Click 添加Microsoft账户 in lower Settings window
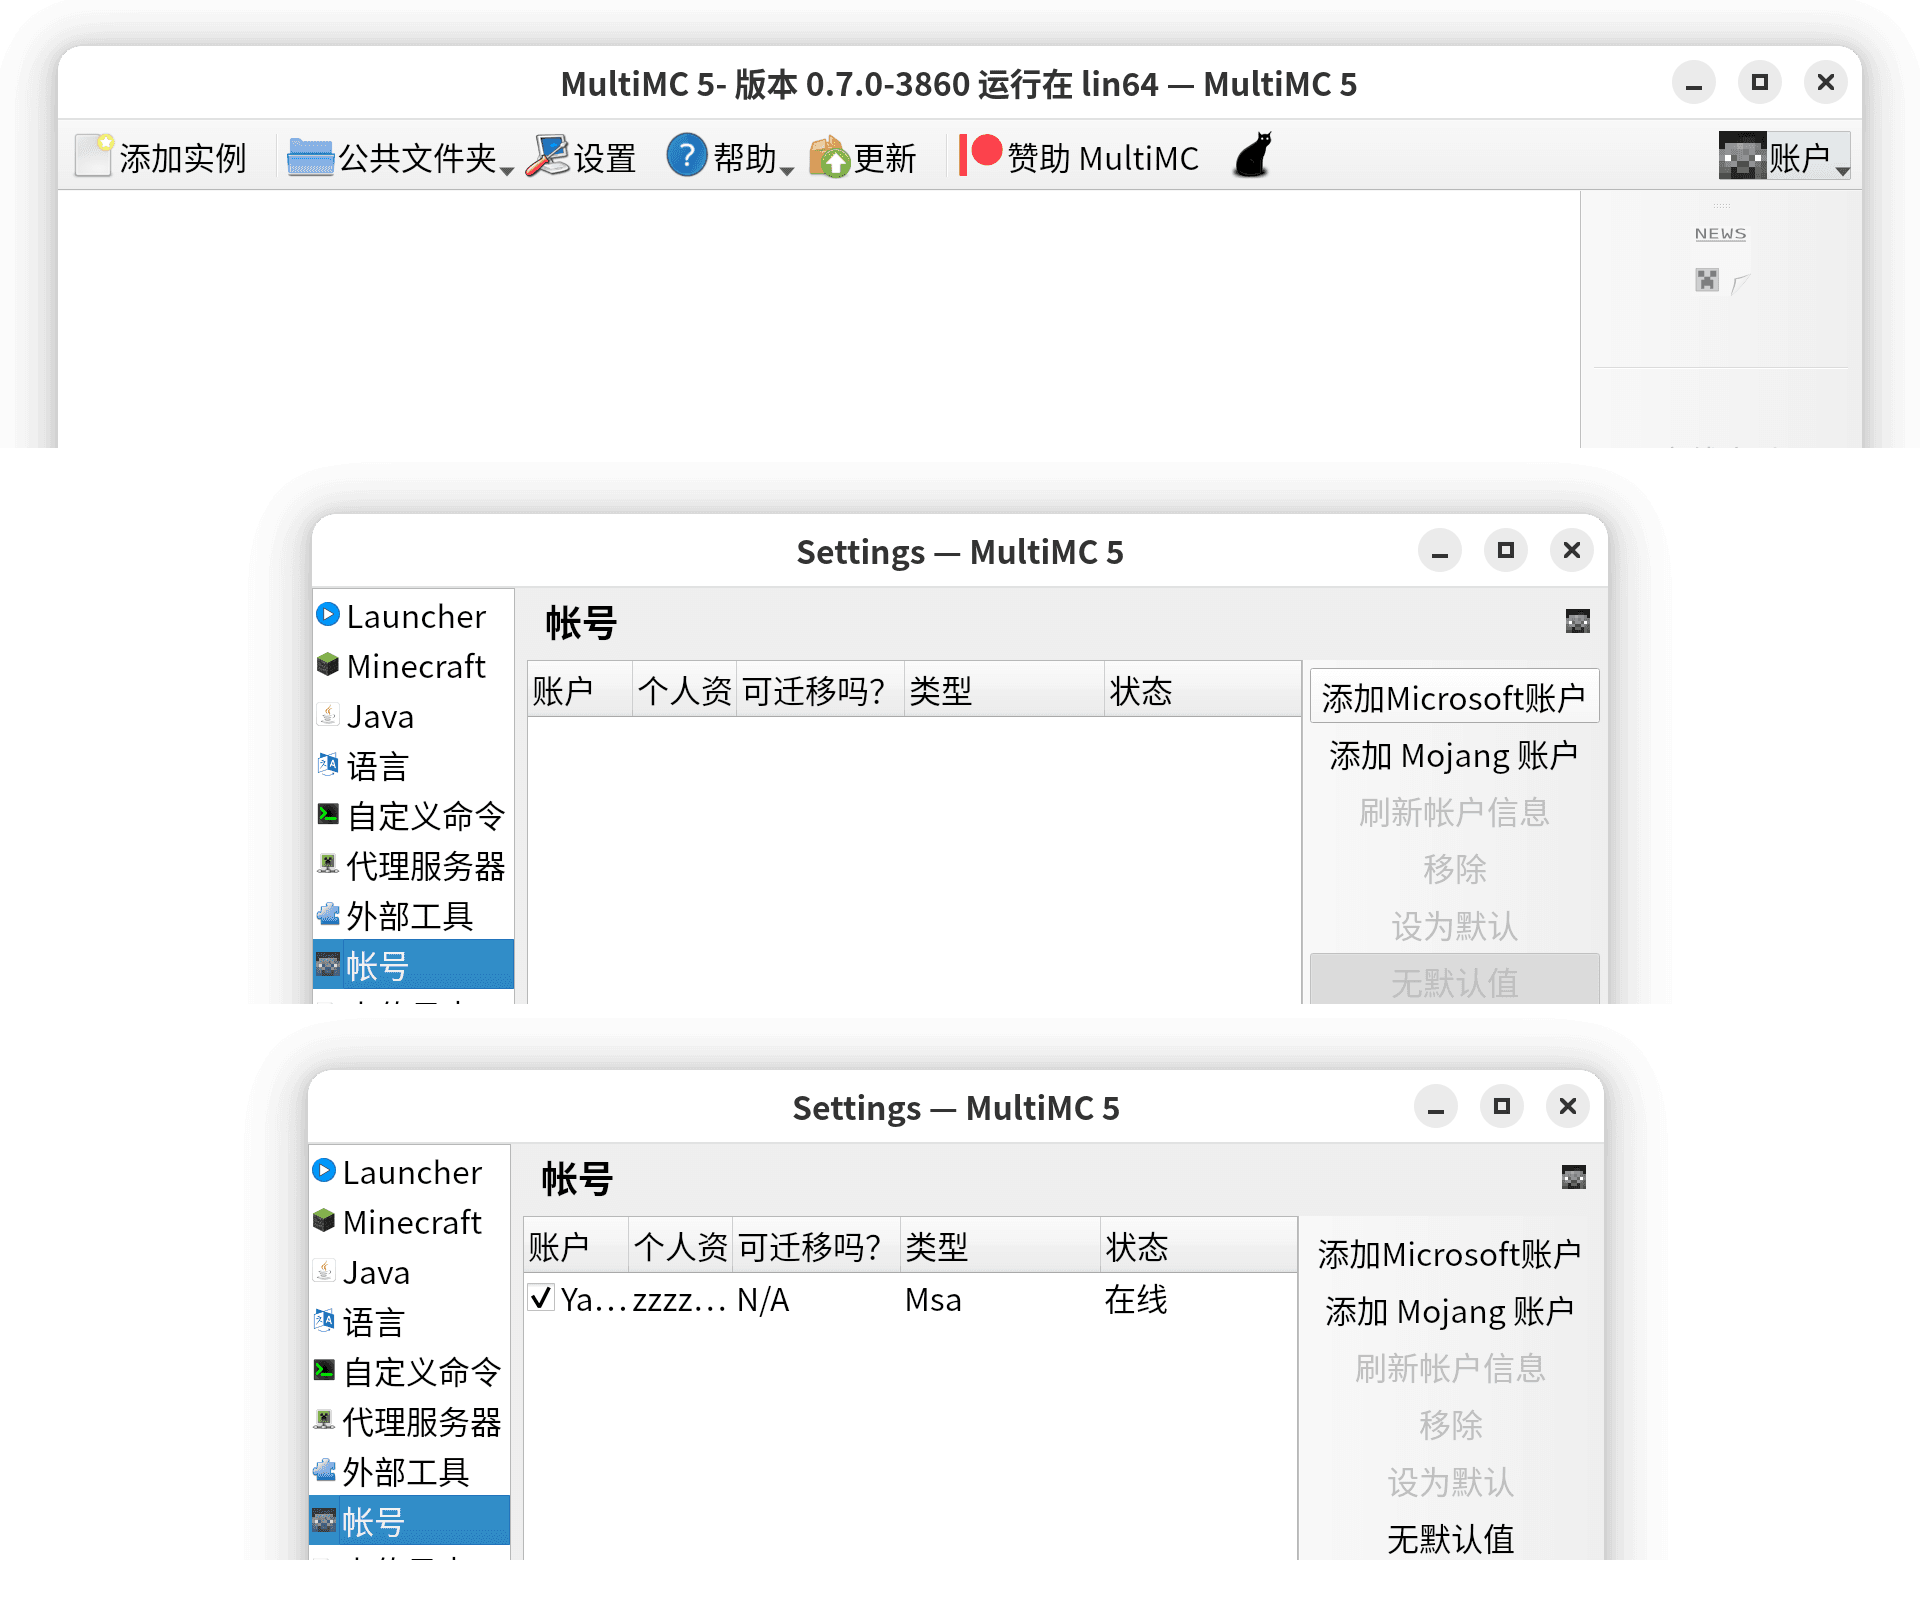Image resolution: width=1920 pixels, height=1600 pixels. tap(1450, 1253)
